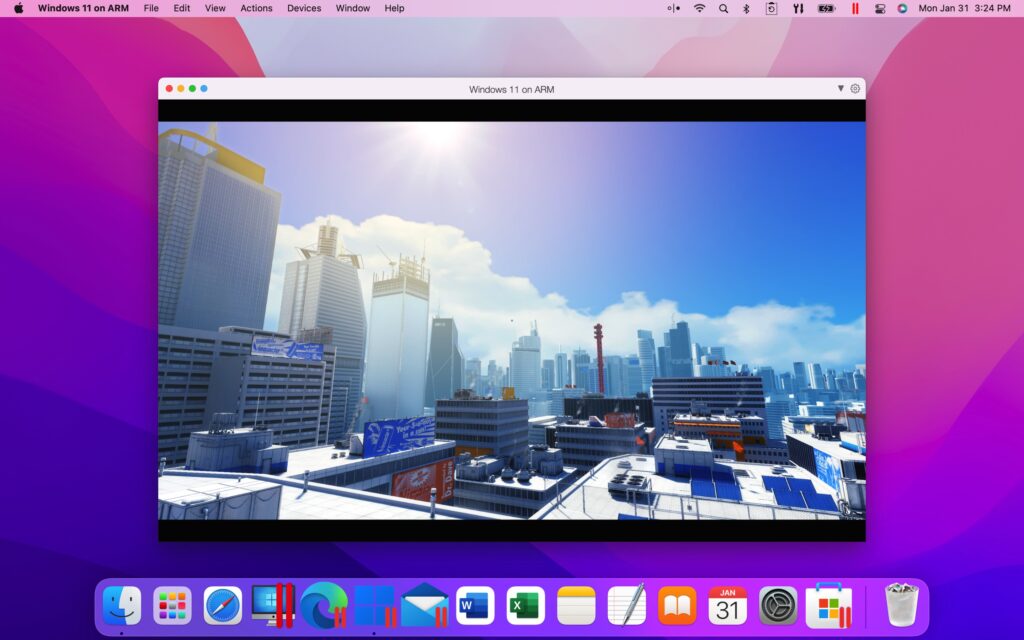Screen dimensions: 1024x640
Task: Open the Window menu
Action: tap(353, 8)
